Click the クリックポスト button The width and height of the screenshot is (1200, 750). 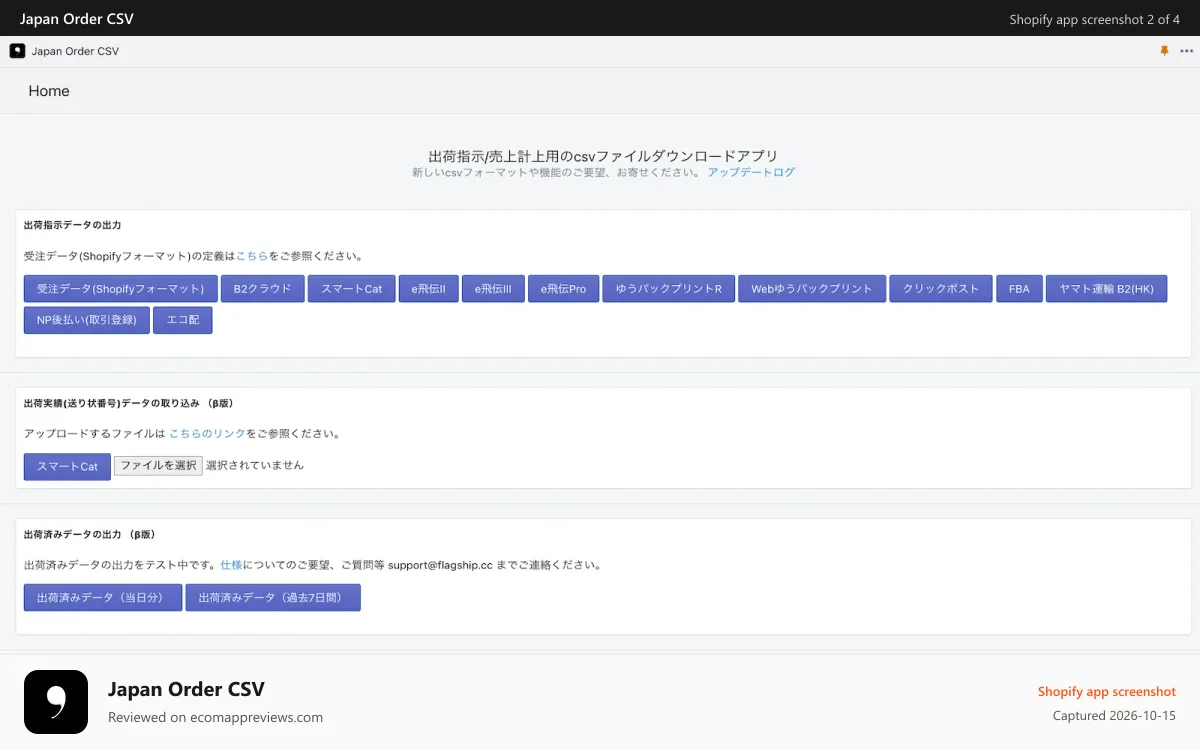[941, 289]
